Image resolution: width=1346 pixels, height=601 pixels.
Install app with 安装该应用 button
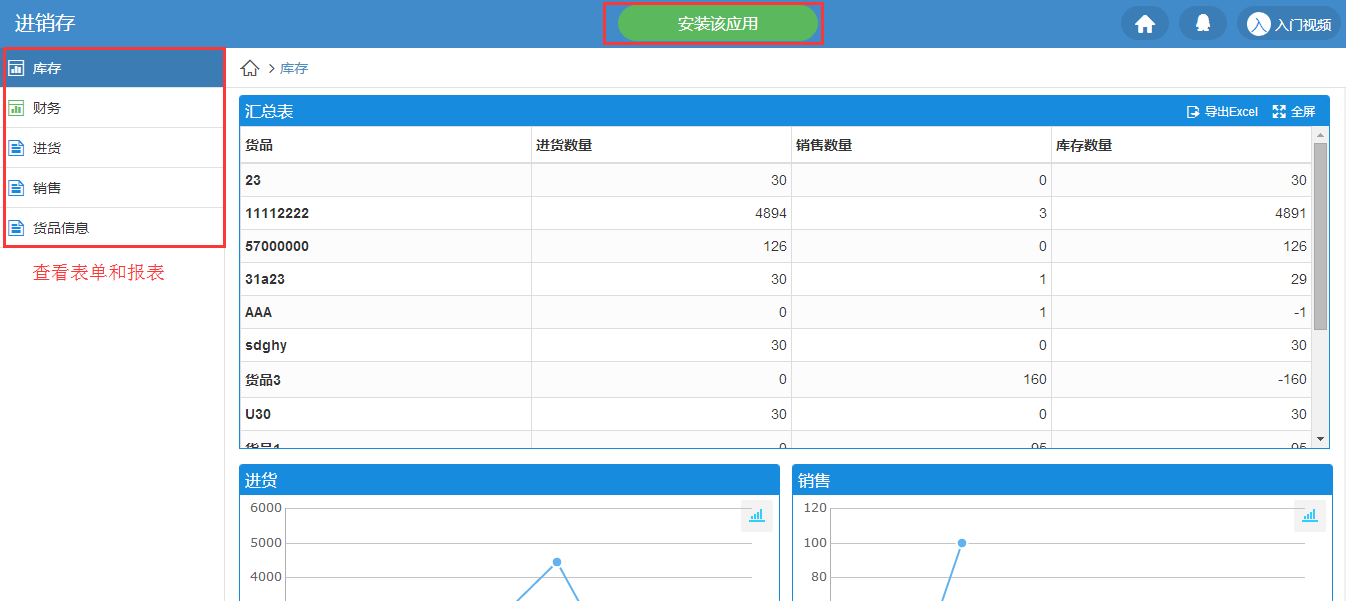[717, 24]
